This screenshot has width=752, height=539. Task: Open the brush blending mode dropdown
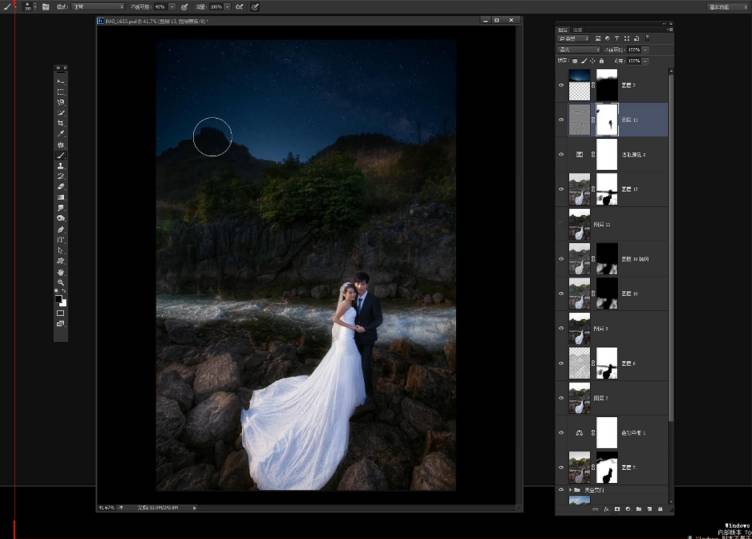tap(95, 6)
